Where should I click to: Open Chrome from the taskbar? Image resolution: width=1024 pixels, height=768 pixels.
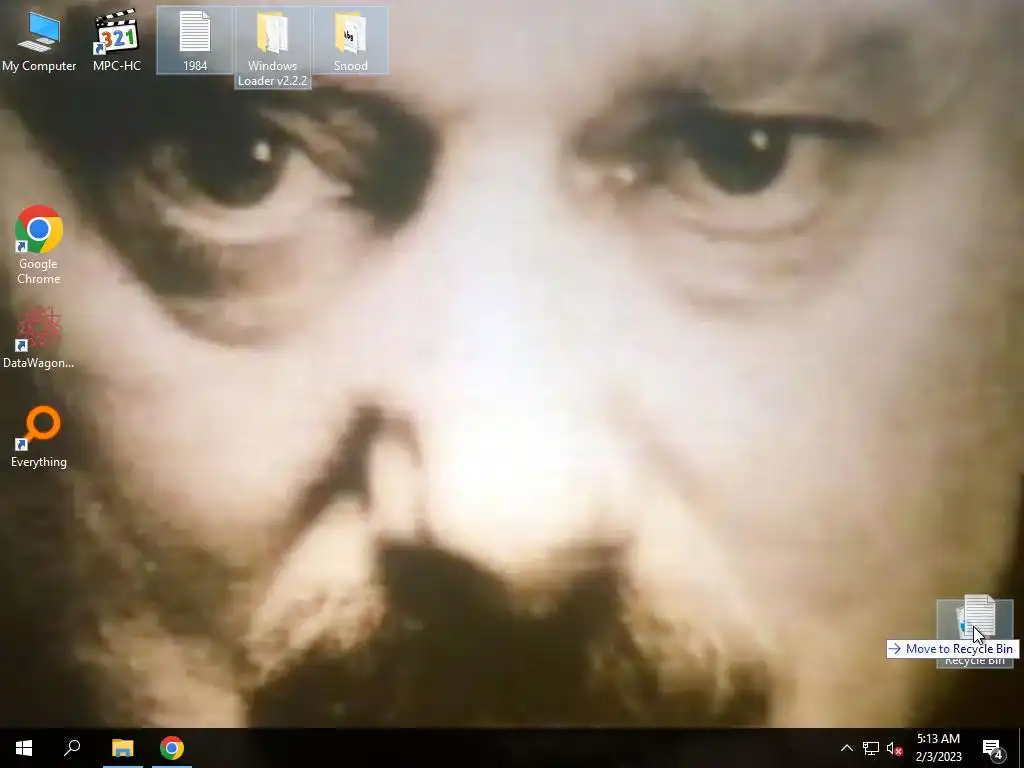(172, 748)
